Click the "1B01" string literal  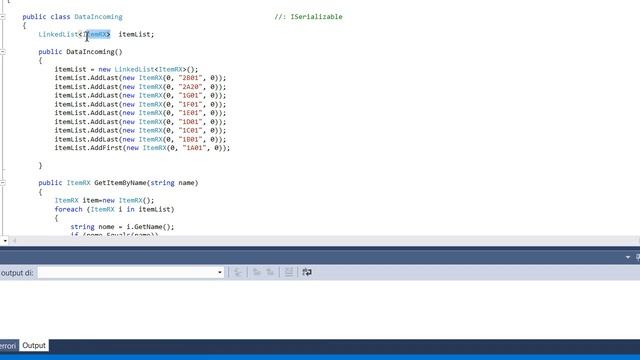191,139
